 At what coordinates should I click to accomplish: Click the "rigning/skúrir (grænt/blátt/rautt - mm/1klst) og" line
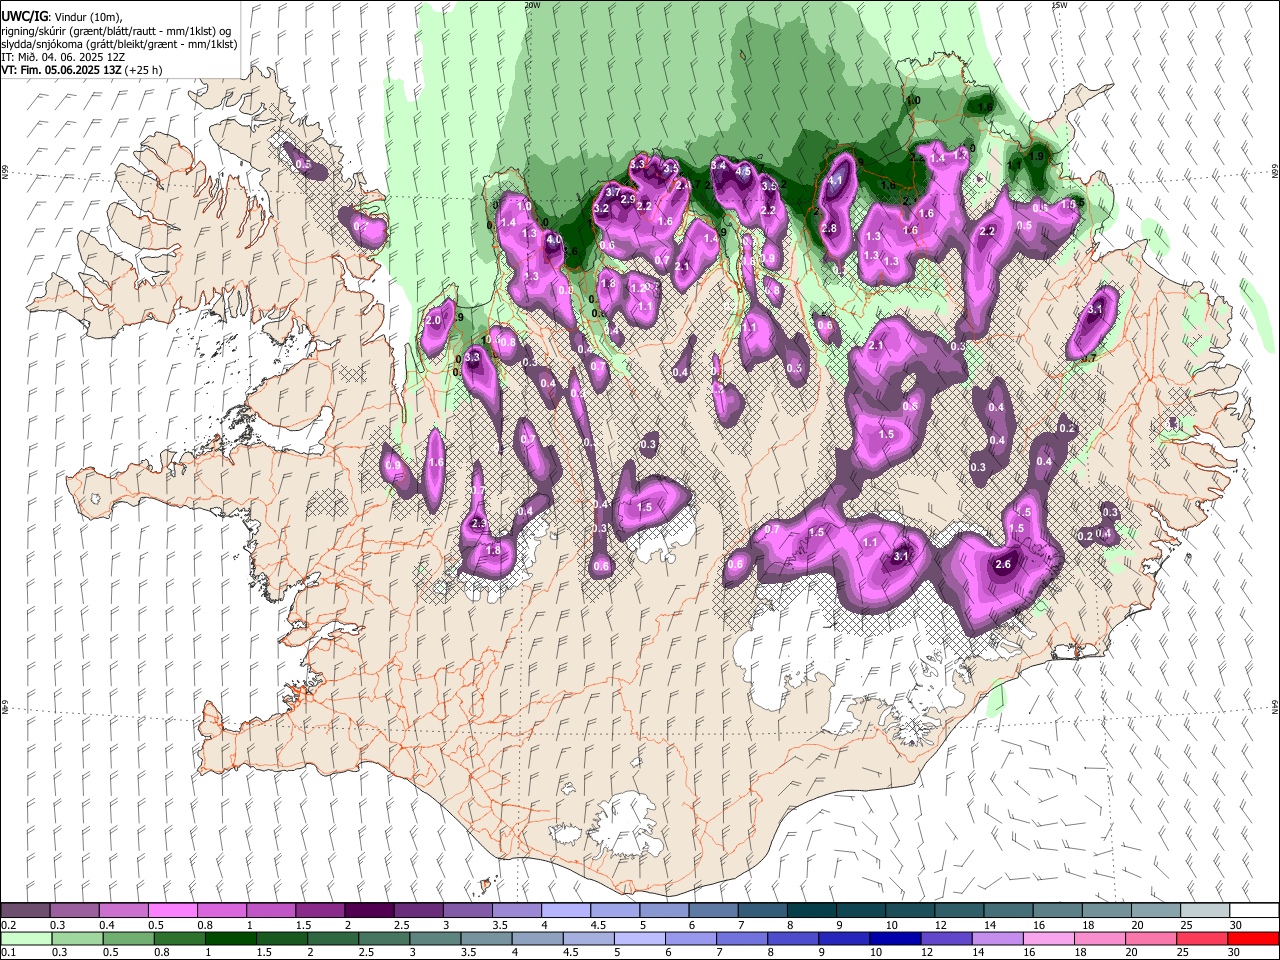click(116, 30)
